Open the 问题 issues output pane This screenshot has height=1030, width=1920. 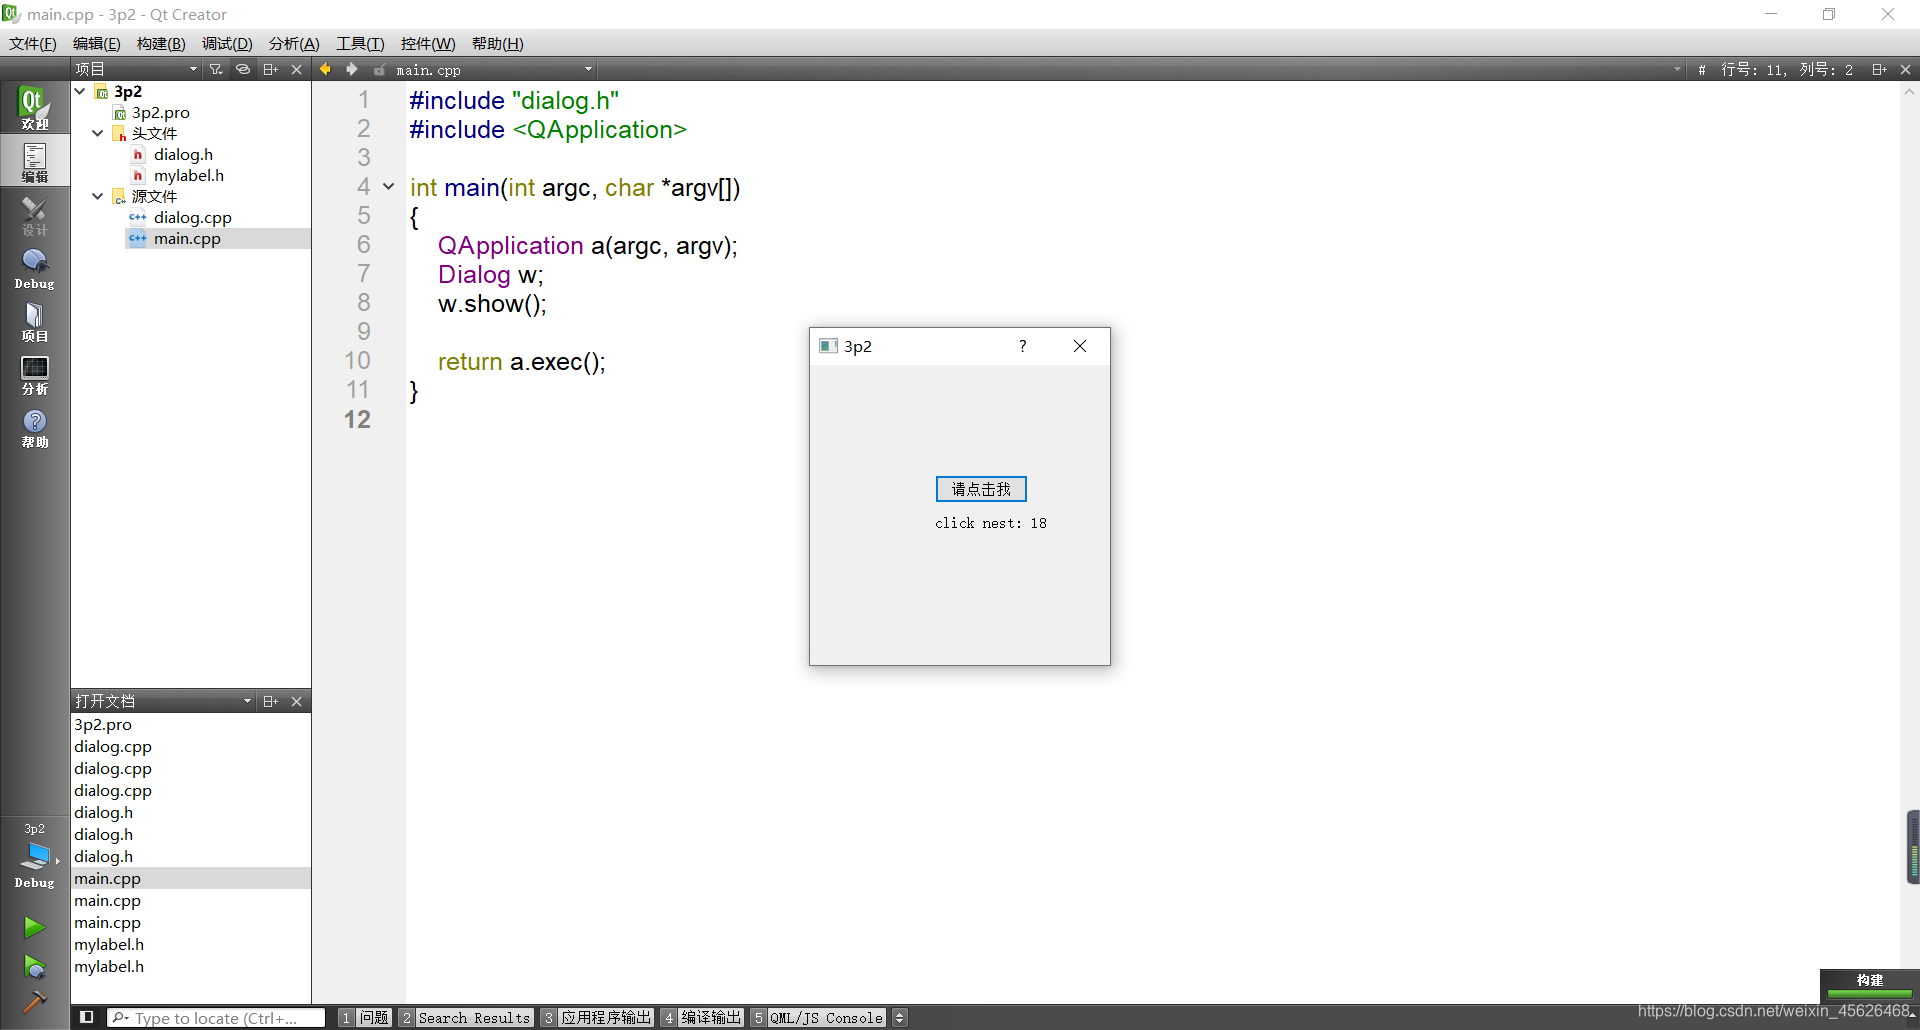coord(365,1017)
